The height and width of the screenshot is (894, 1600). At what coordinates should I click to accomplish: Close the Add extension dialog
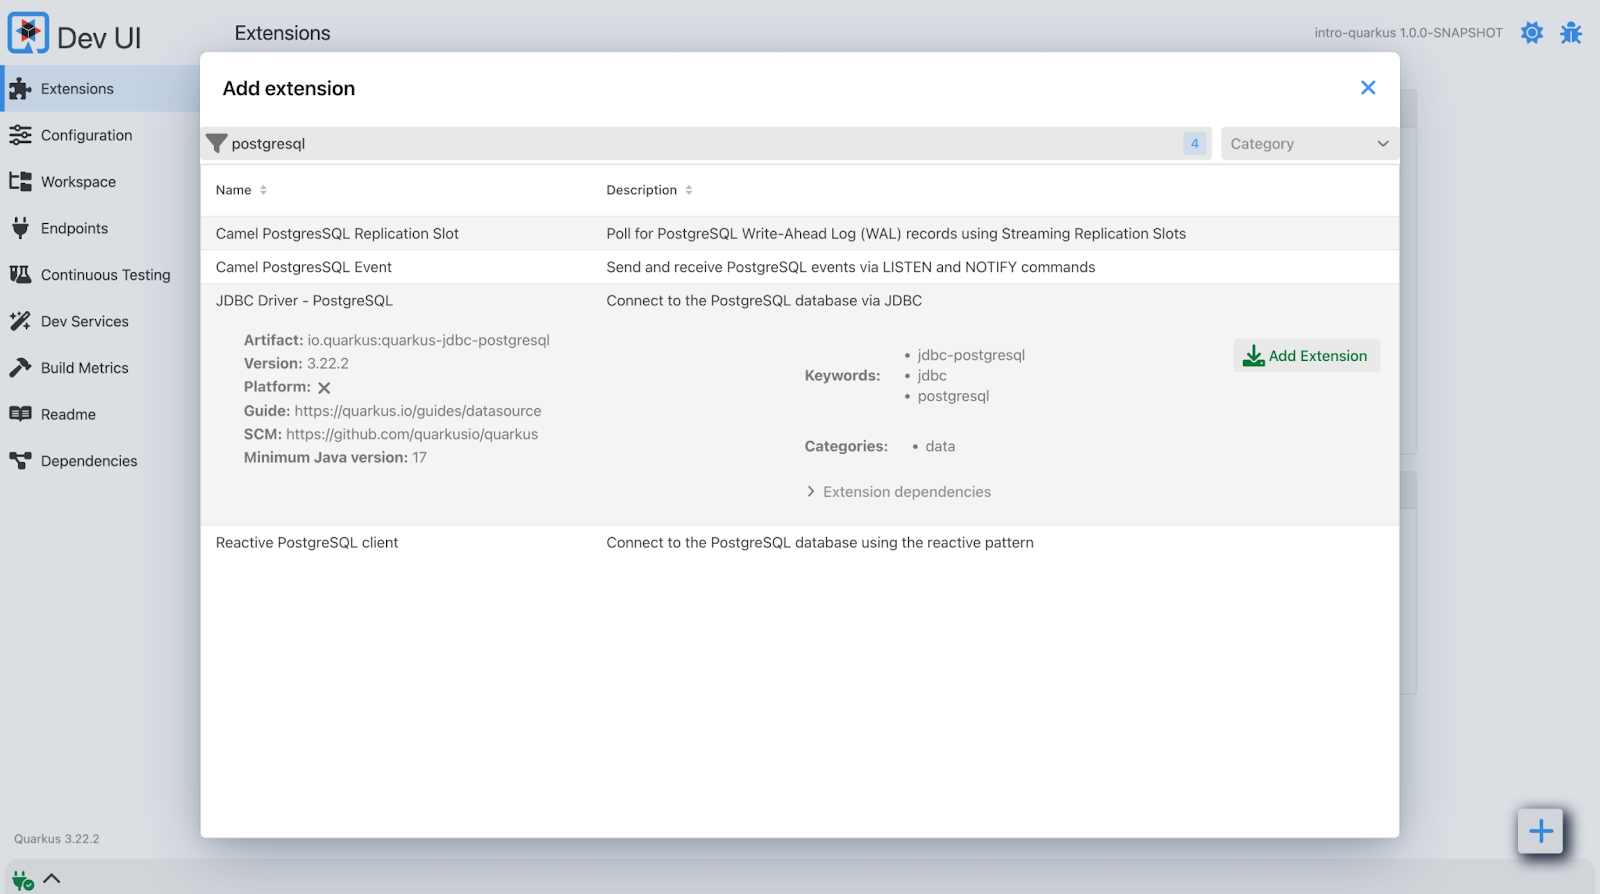tap(1368, 88)
